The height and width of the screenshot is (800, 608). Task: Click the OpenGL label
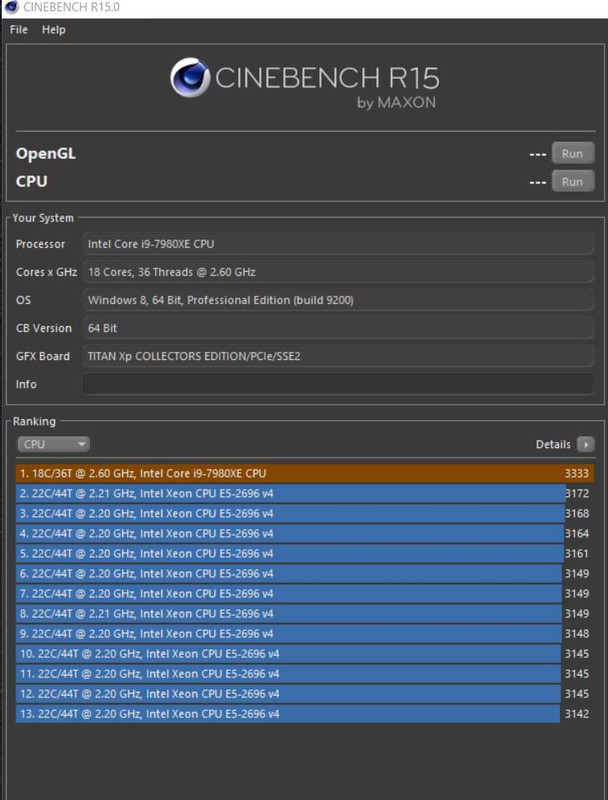point(46,154)
